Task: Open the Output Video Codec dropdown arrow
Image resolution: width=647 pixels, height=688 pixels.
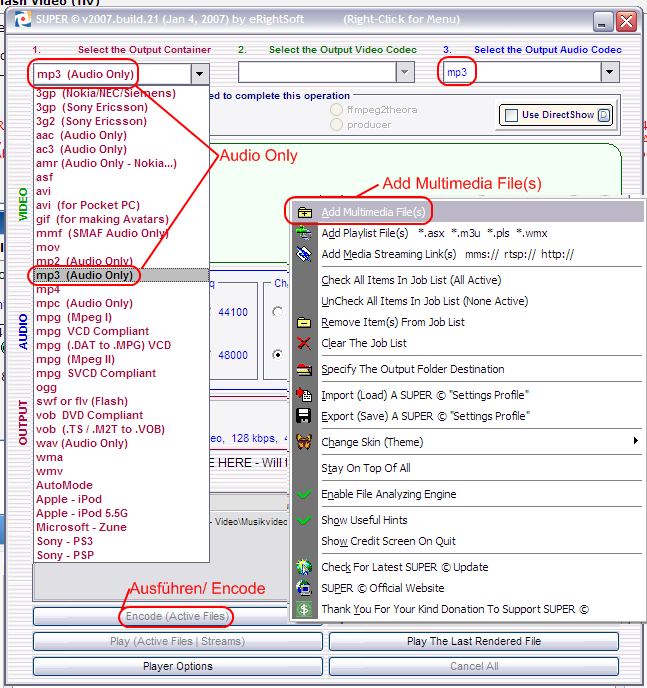Action: tap(405, 72)
